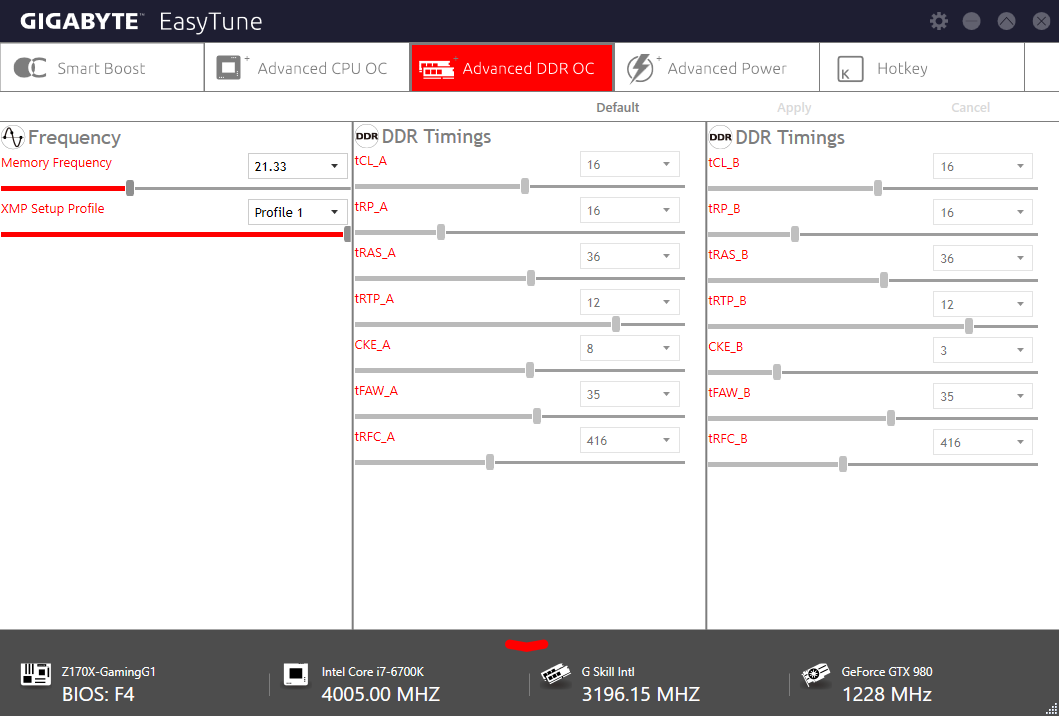Click the motherboard icon near Z170X-GamingG1
1059x716 pixels.
point(35,674)
